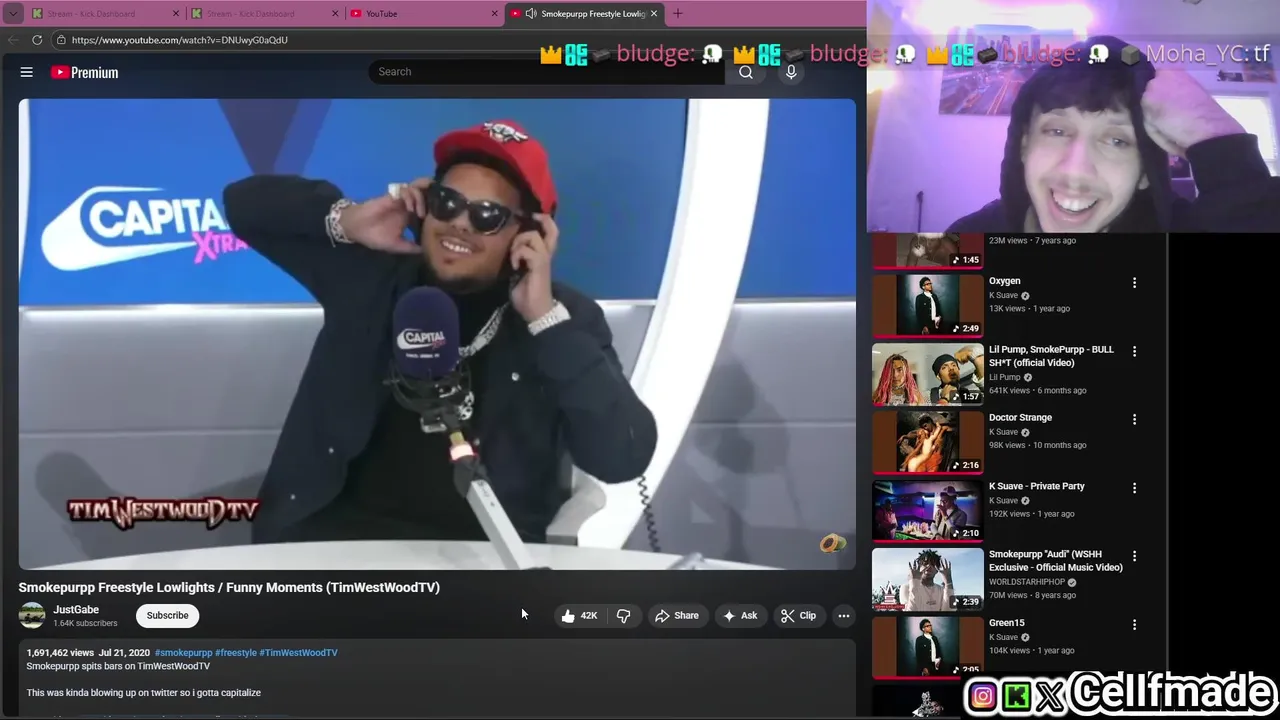Viewport: 1280px width, 720px height.
Task: Go back with the browser back arrow
Action: [13, 40]
